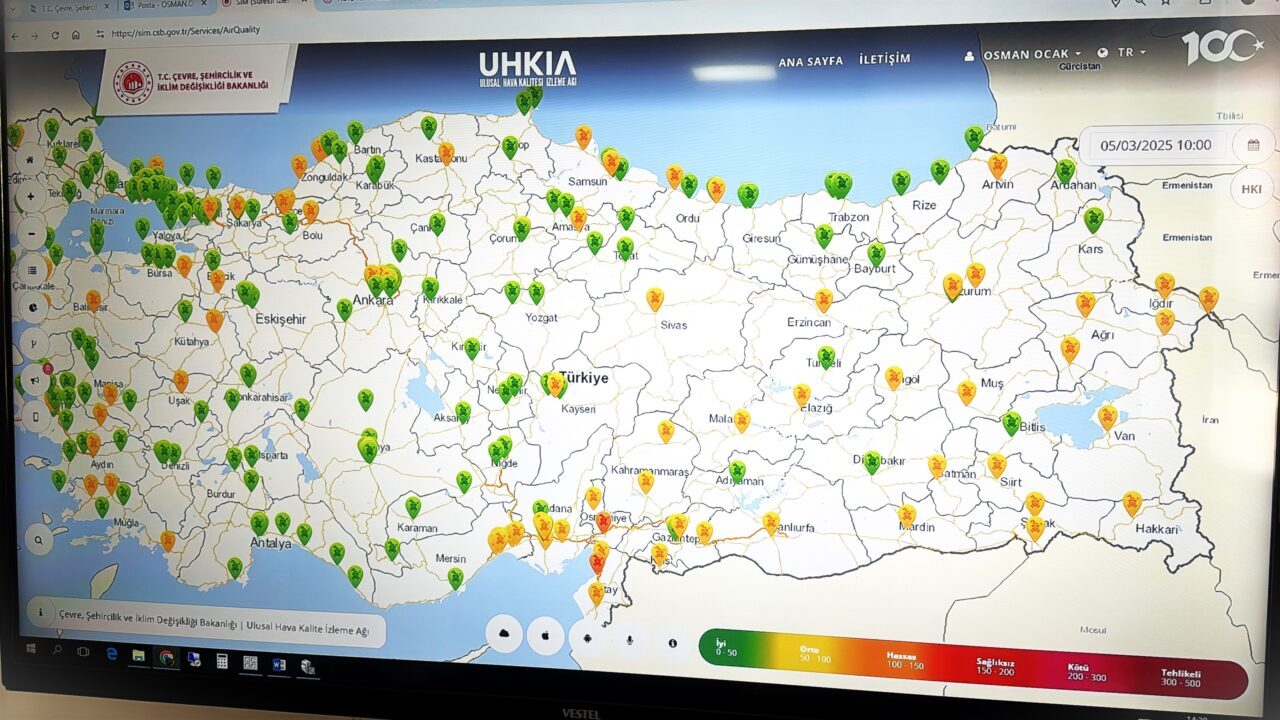This screenshot has height=720, width=1280.
Task: Zoom out with the minus button
Action: coord(31,233)
